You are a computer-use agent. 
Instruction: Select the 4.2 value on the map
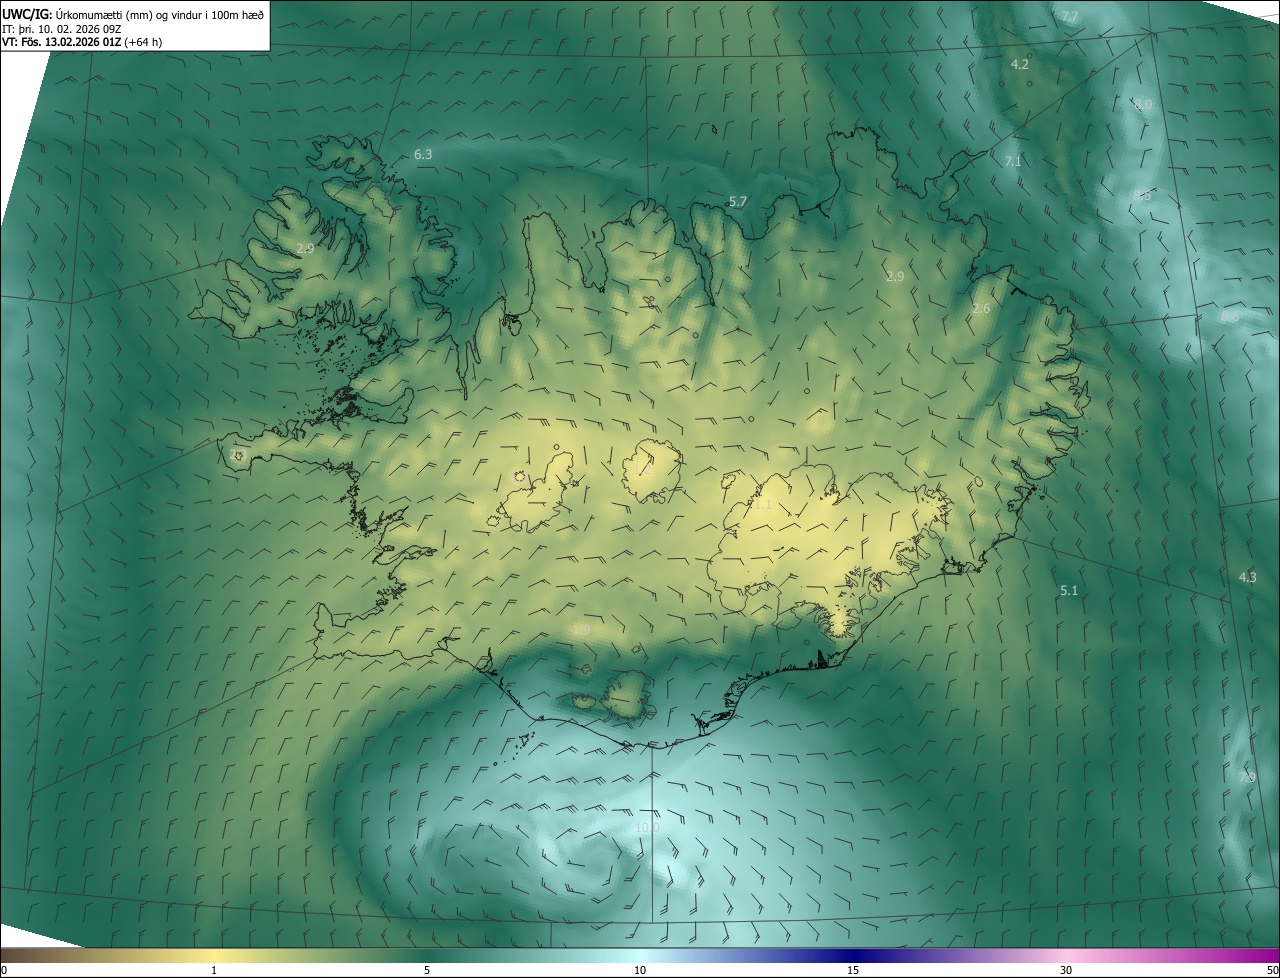point(1020,64)
